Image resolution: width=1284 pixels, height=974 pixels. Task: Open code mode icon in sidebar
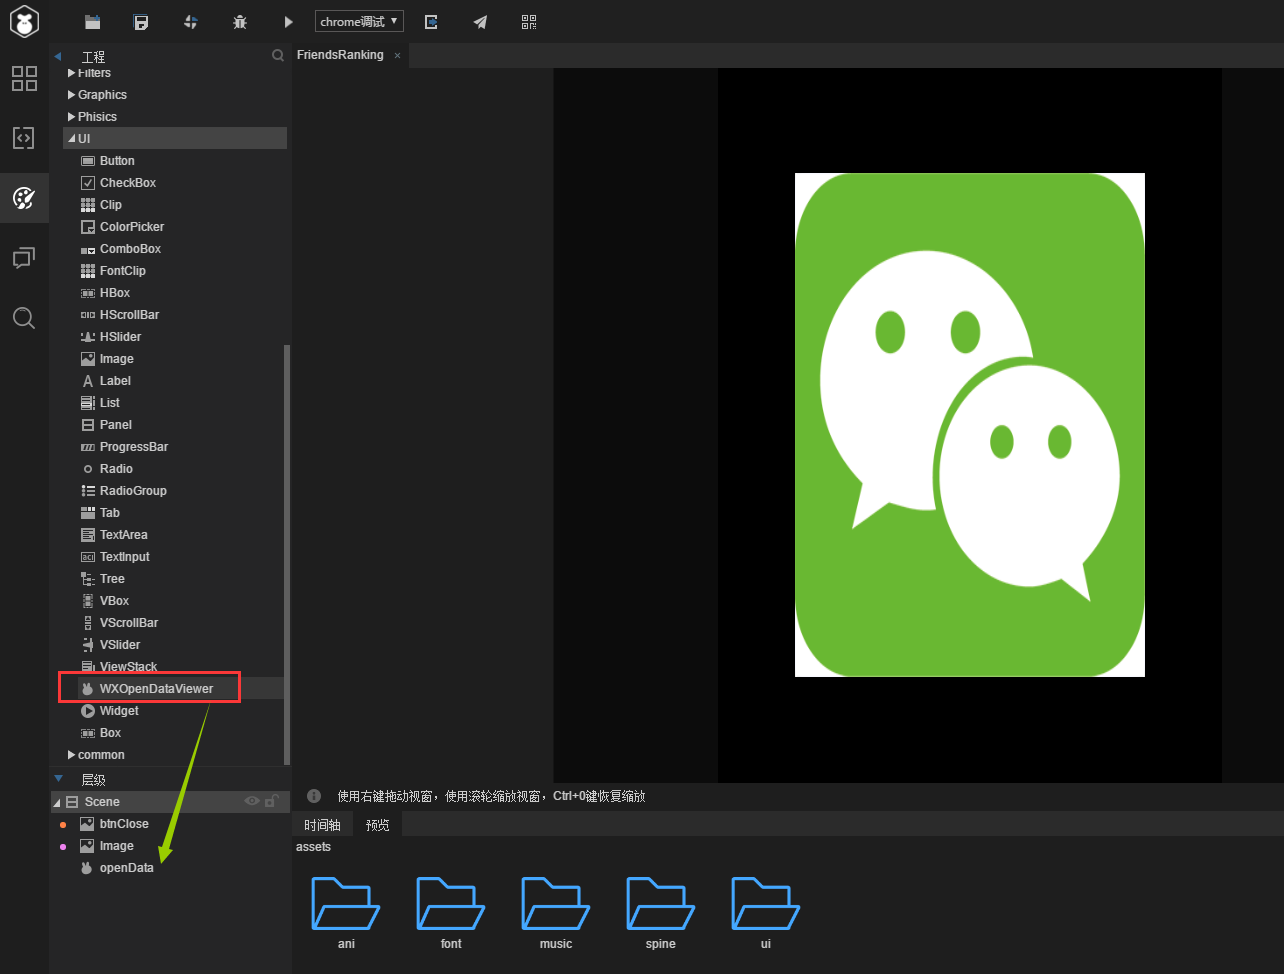pos(24,138)
